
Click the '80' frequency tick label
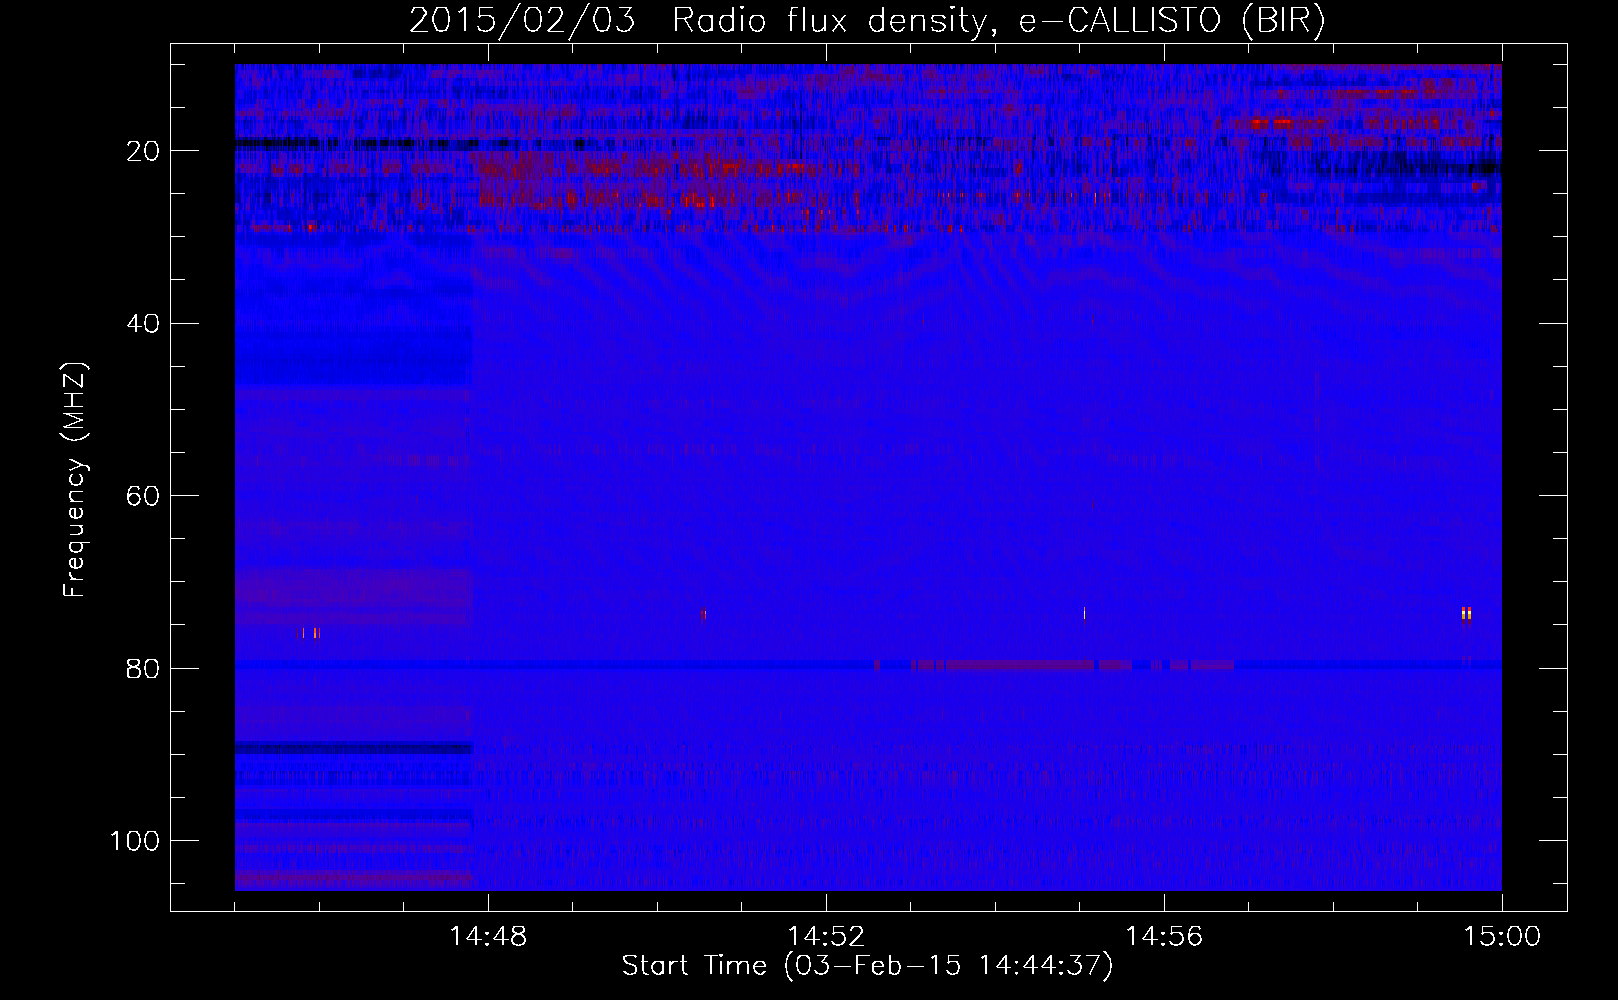click(143, 668)
